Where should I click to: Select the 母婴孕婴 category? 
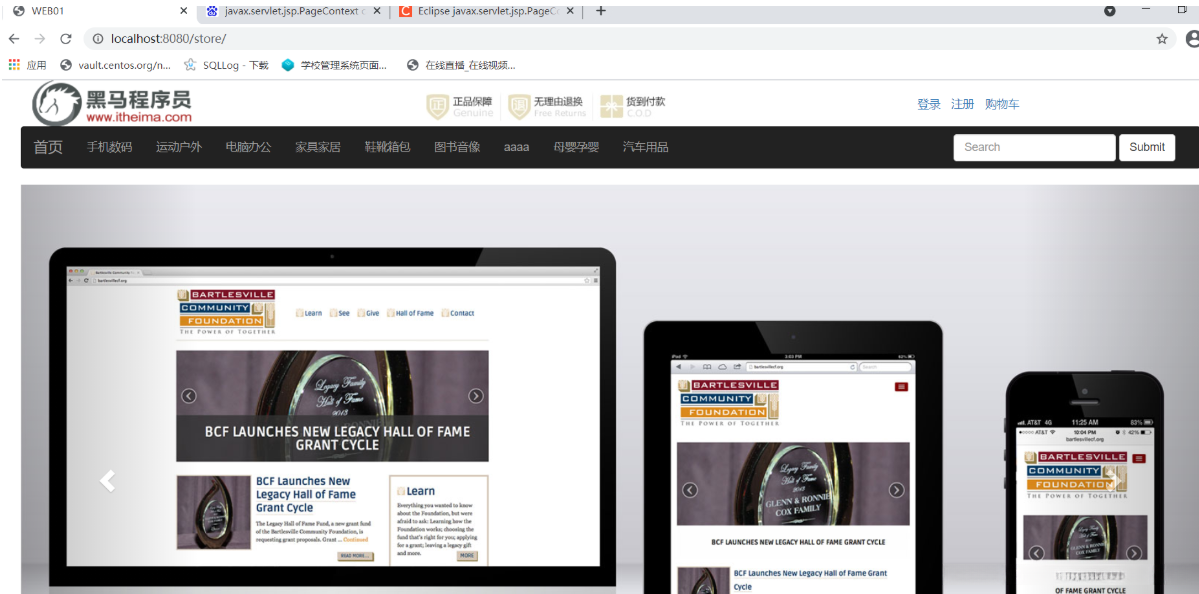[577, 147]
